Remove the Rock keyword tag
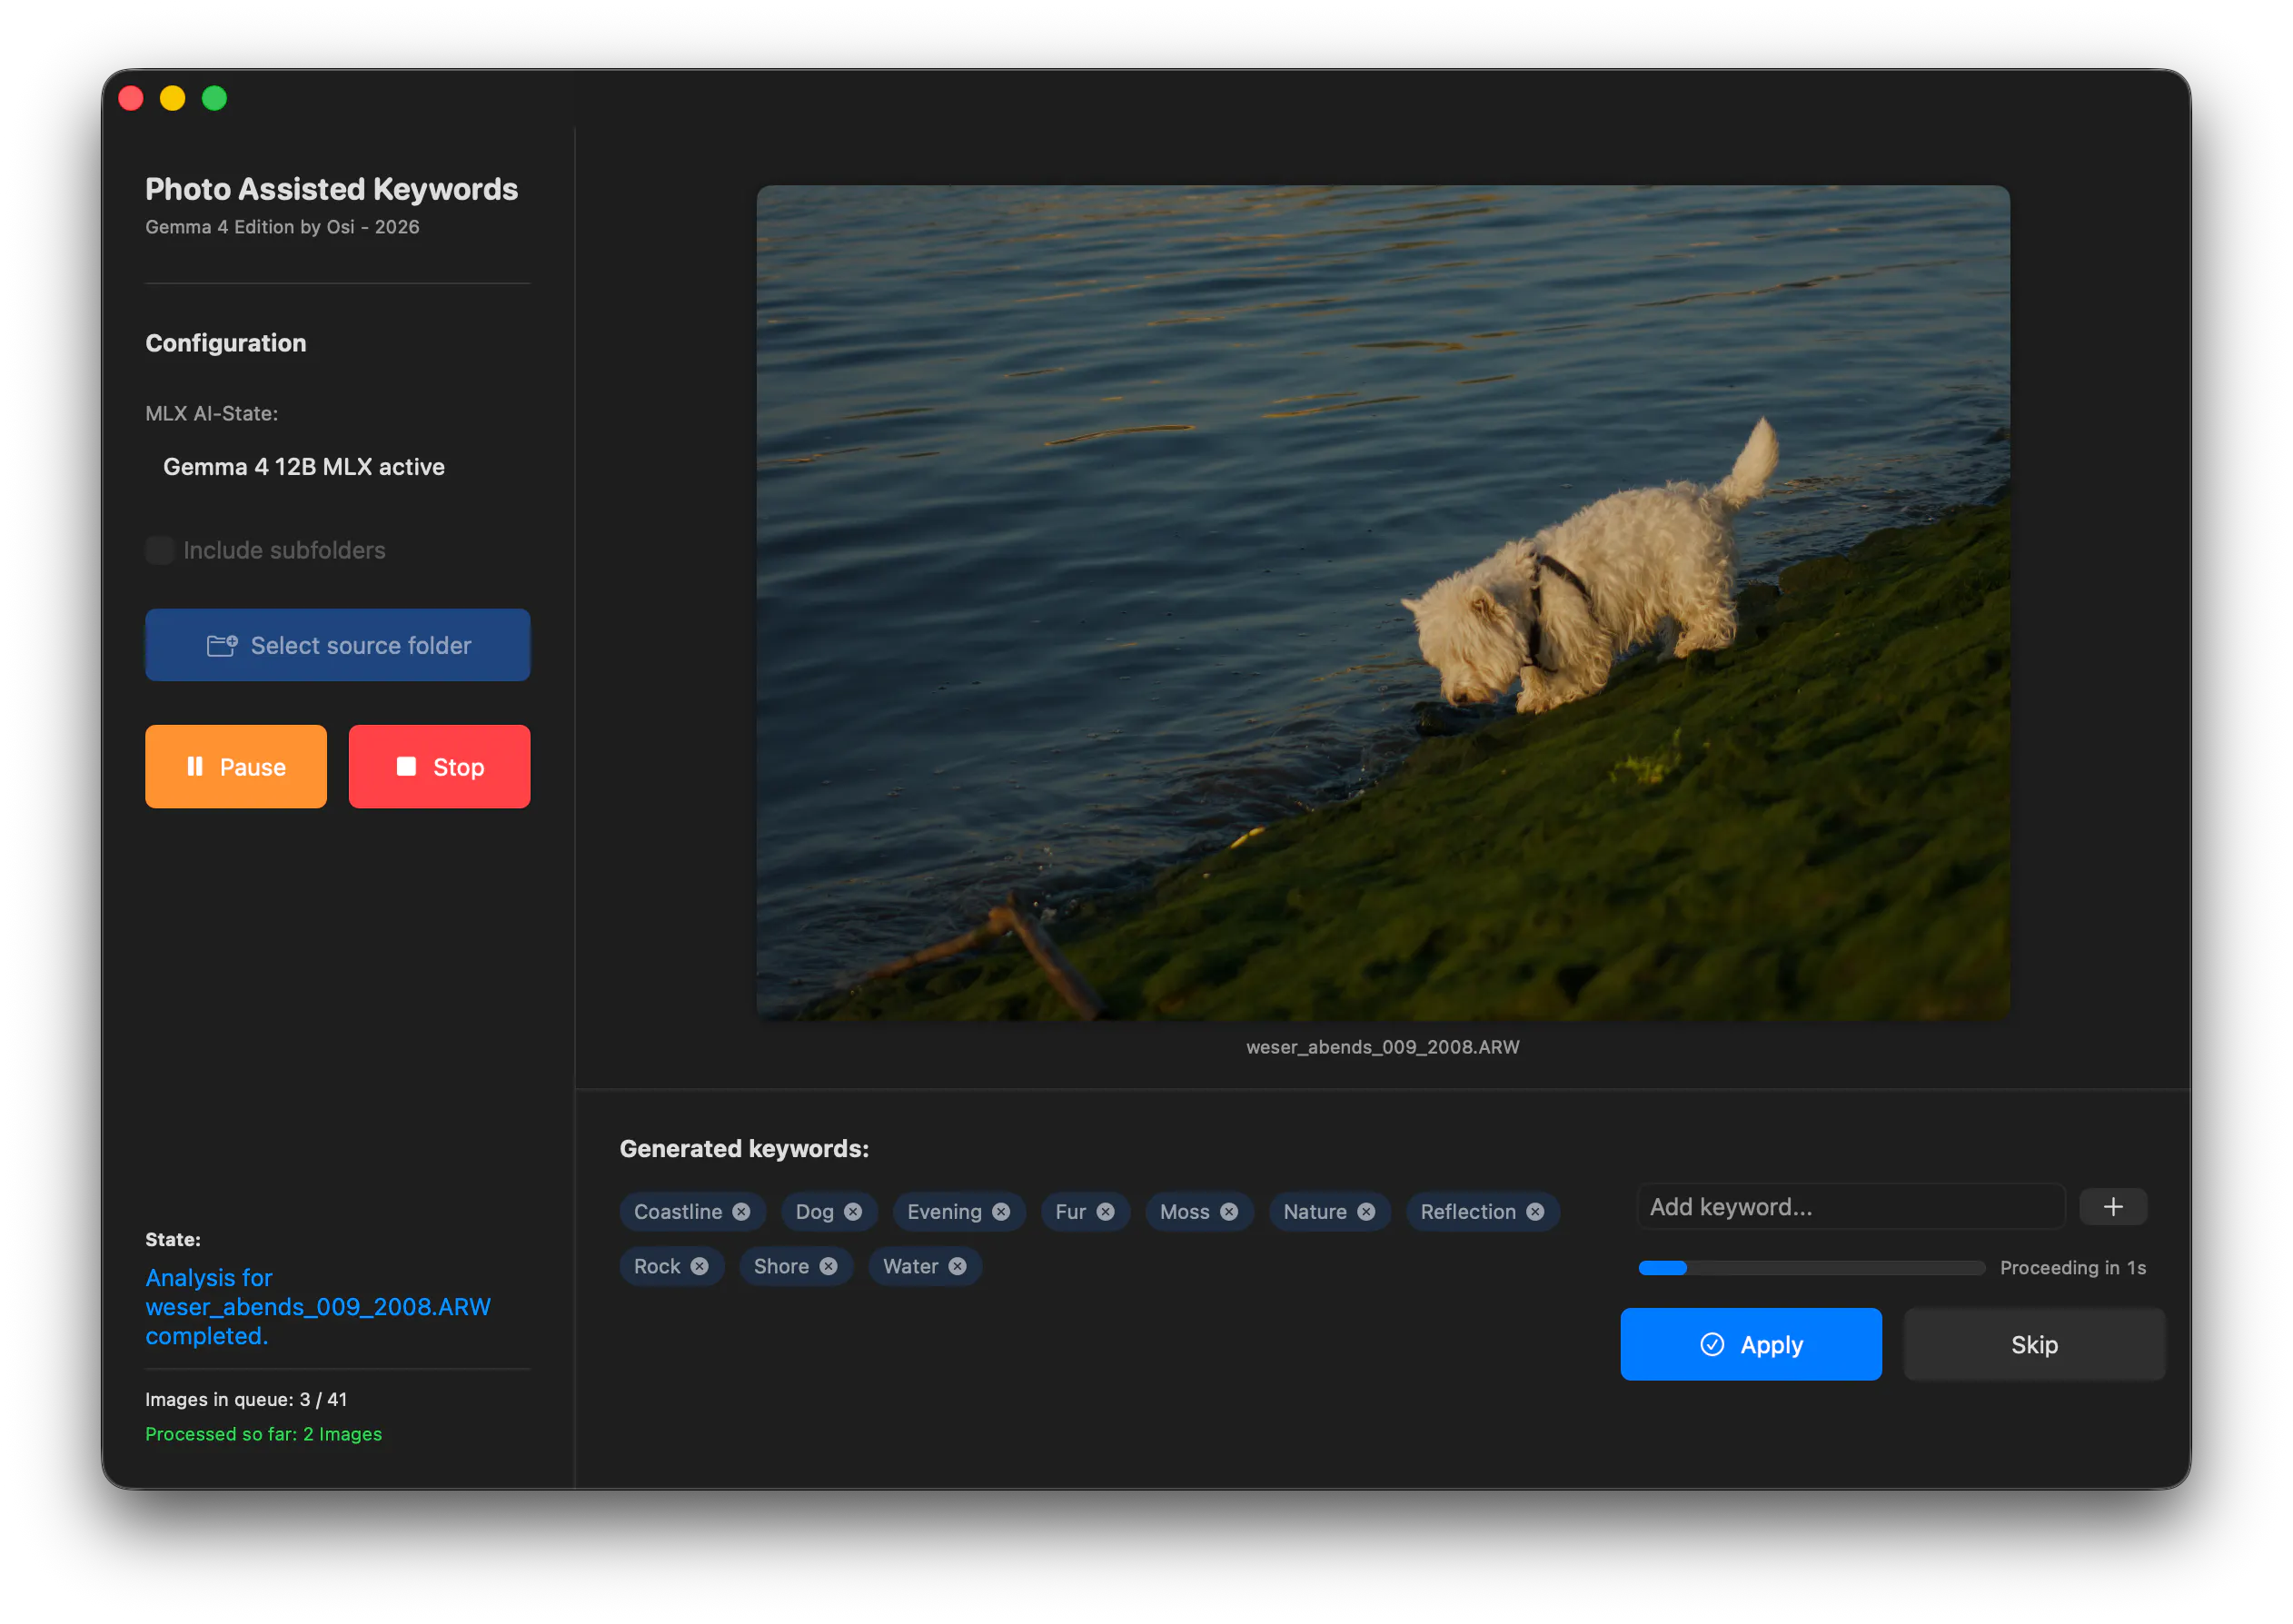The image size is (2293, 1624). point(699,1266)
